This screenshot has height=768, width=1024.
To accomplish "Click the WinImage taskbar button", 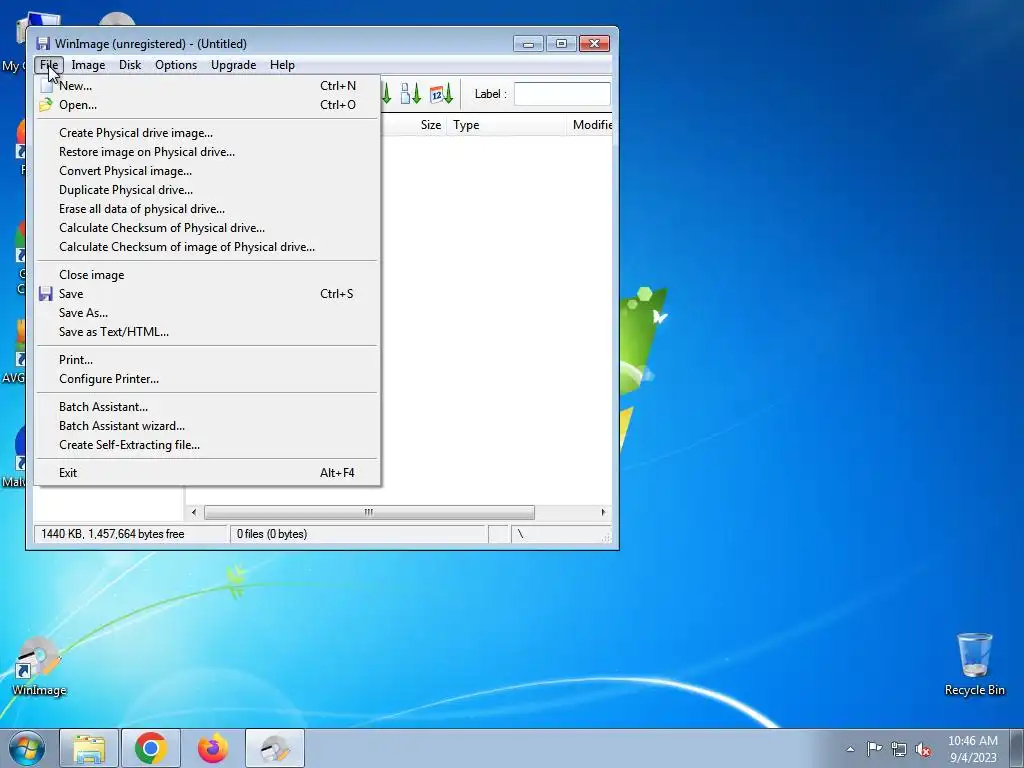I will (x=275, y=748).
